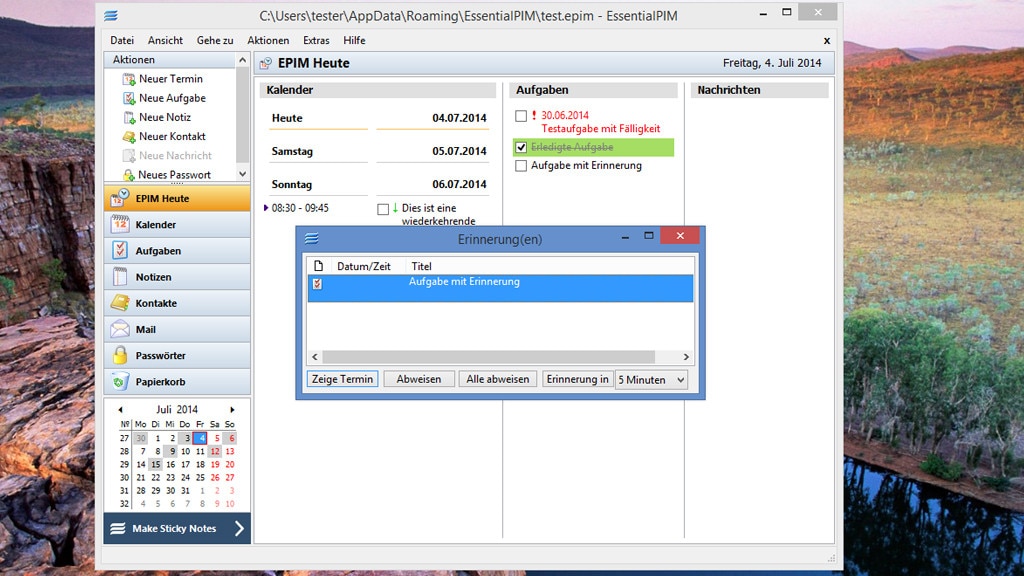Click the task icon in the reminder row
1024x576 pixels.
[317, 283]
